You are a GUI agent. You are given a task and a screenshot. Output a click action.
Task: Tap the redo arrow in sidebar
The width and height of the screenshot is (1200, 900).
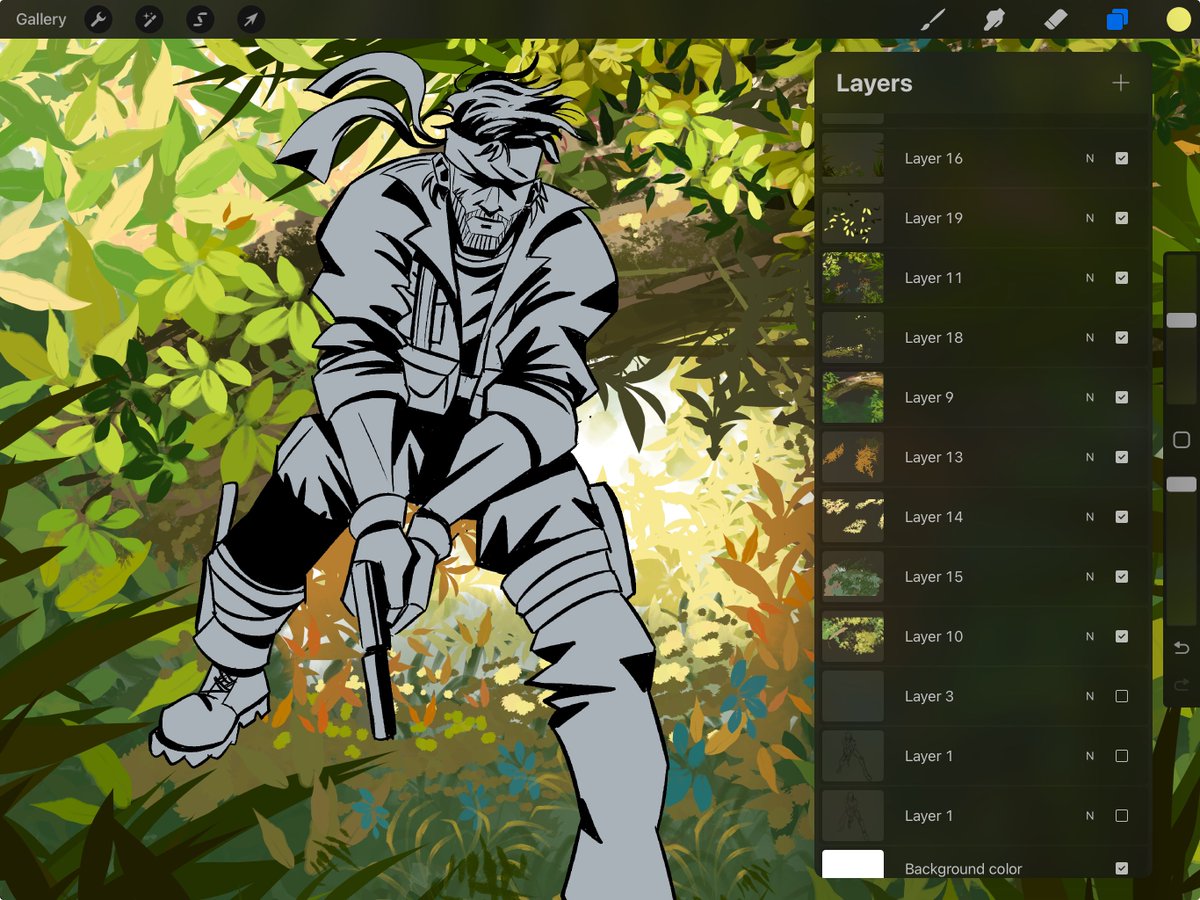pyautogui.click(x=1181, y=685)
